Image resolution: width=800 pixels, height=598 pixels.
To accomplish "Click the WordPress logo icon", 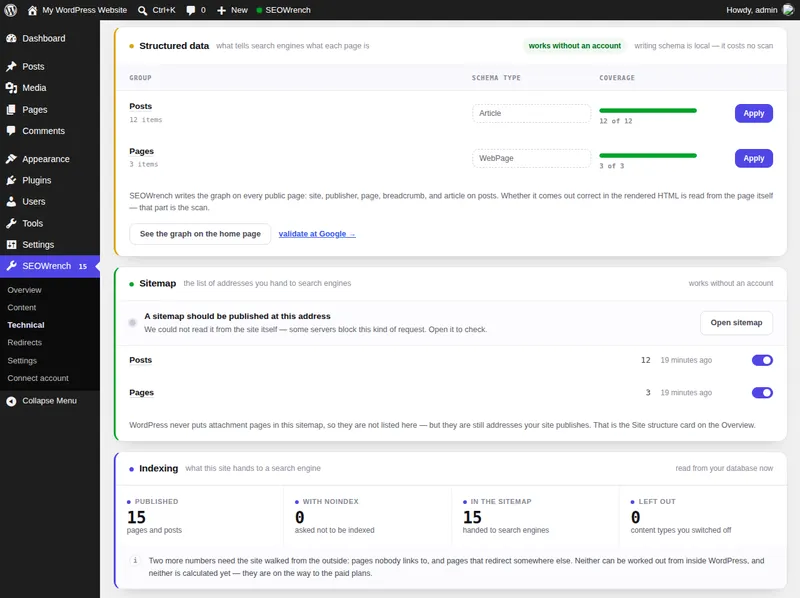I will 10,10.
